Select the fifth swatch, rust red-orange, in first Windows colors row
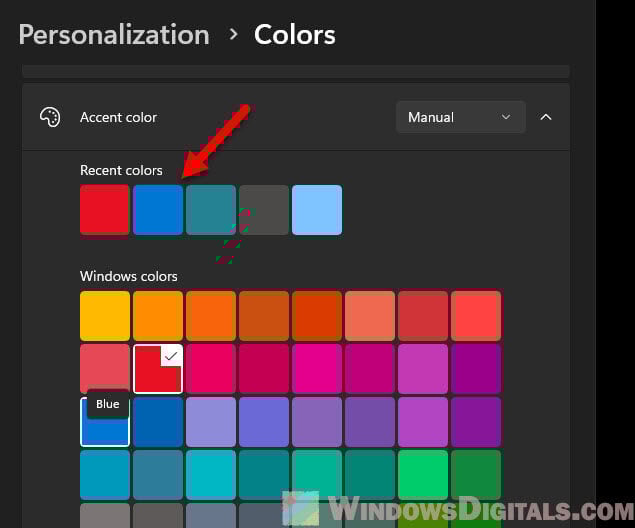The width and height of the screenshot is (635, 528). (x=317, y=316)
